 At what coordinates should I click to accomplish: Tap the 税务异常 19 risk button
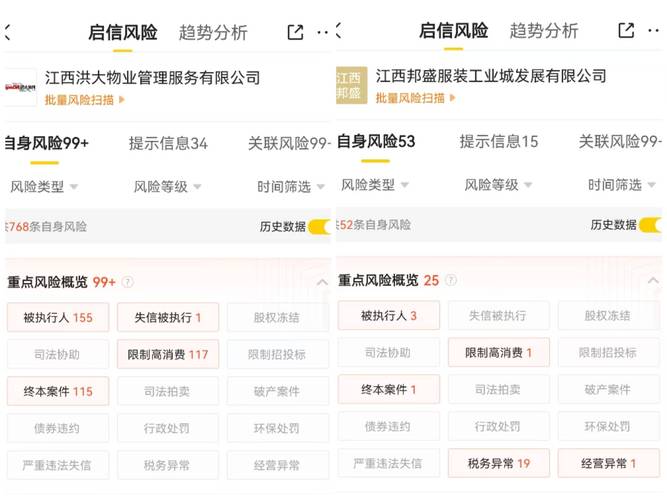pos(499,463)
